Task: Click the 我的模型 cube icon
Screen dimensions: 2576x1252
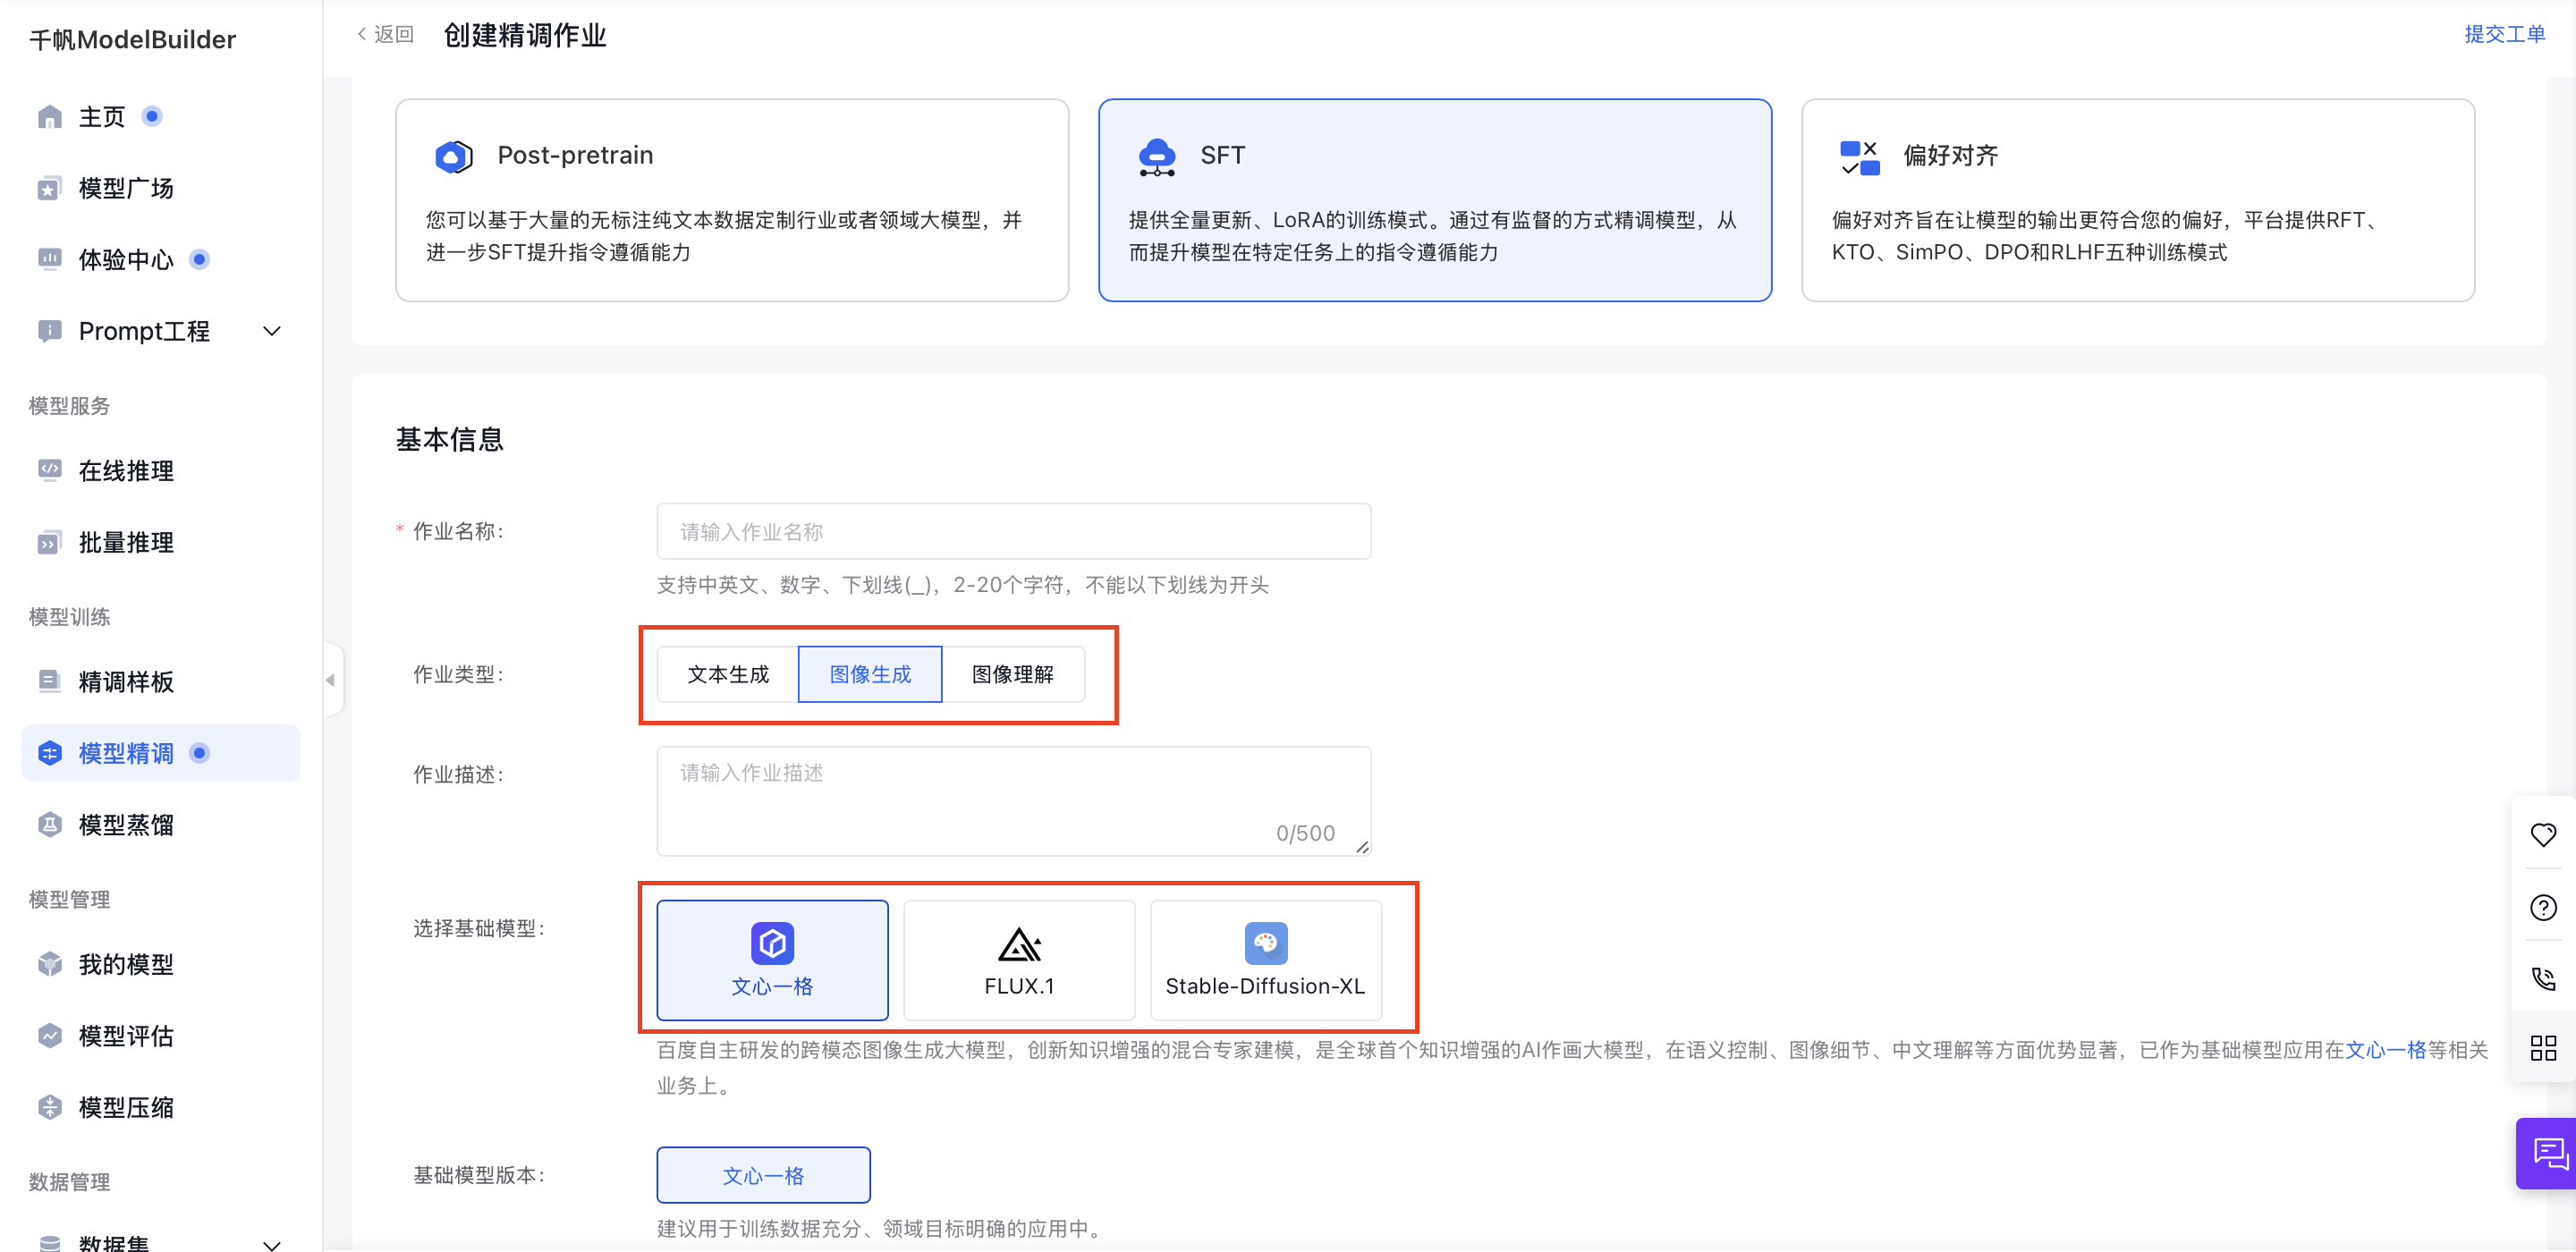Action: [49, 964]
